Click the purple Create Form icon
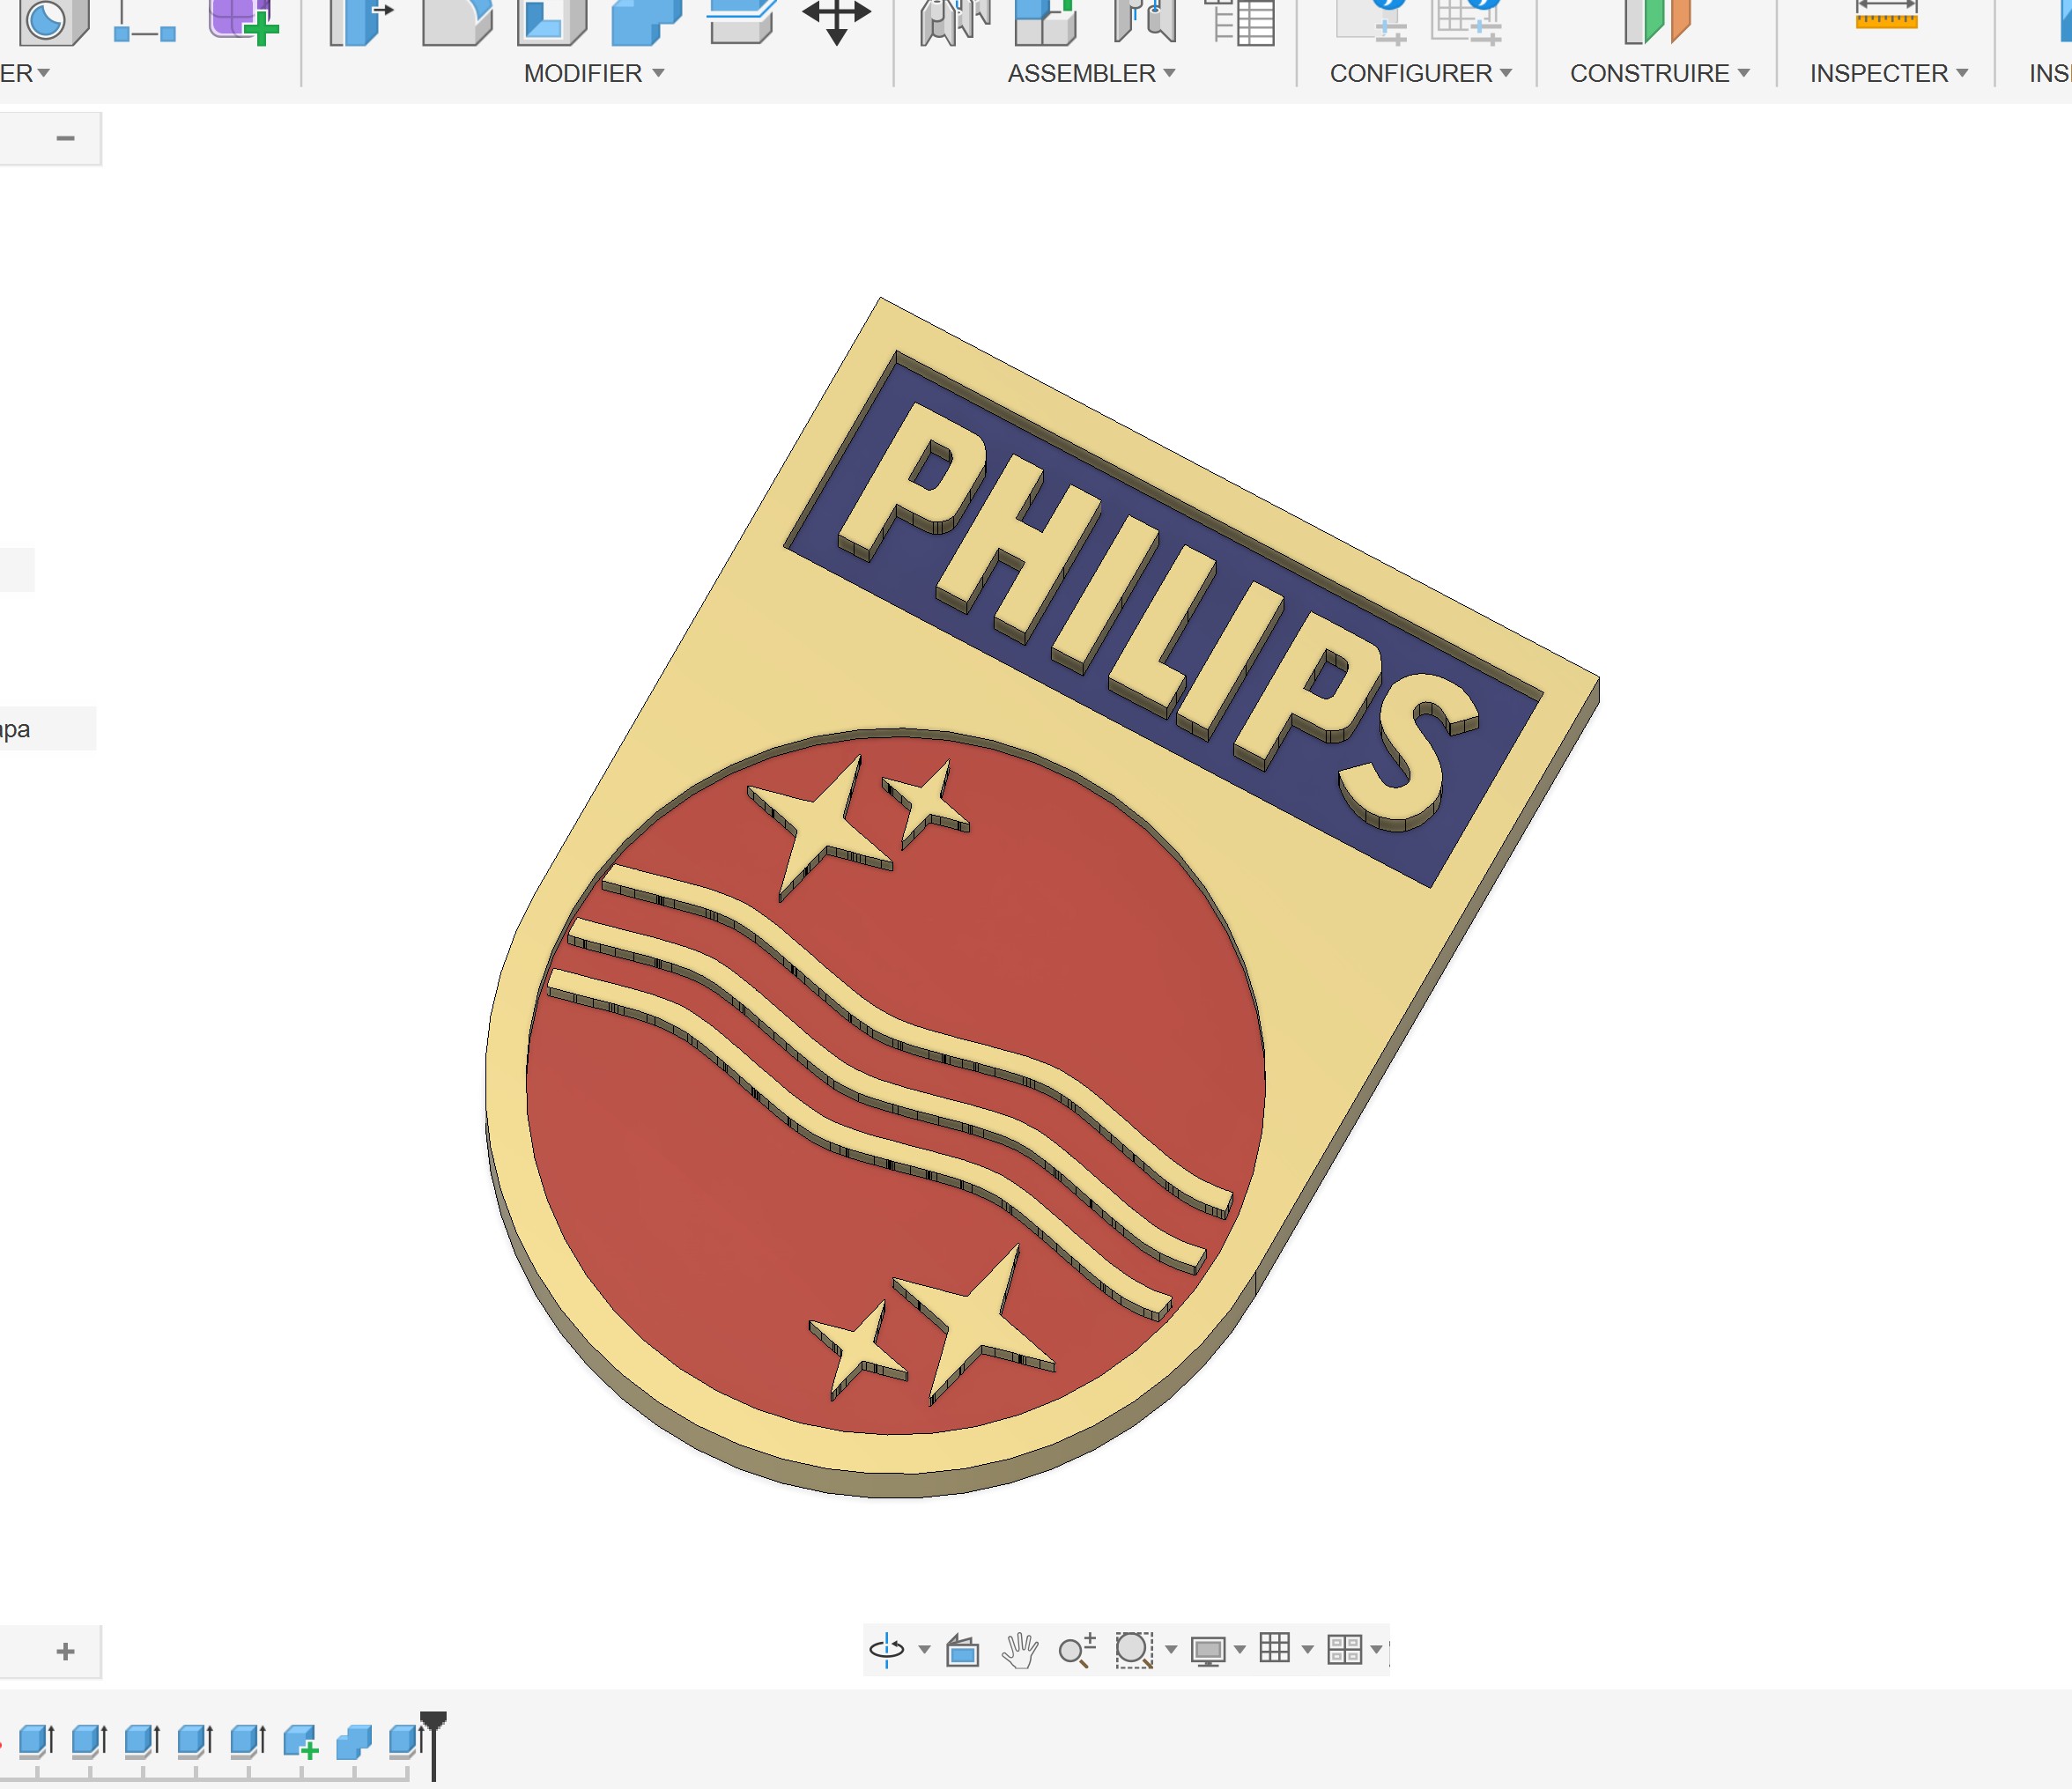The image size is (2072, 1789). click(243, 22)
